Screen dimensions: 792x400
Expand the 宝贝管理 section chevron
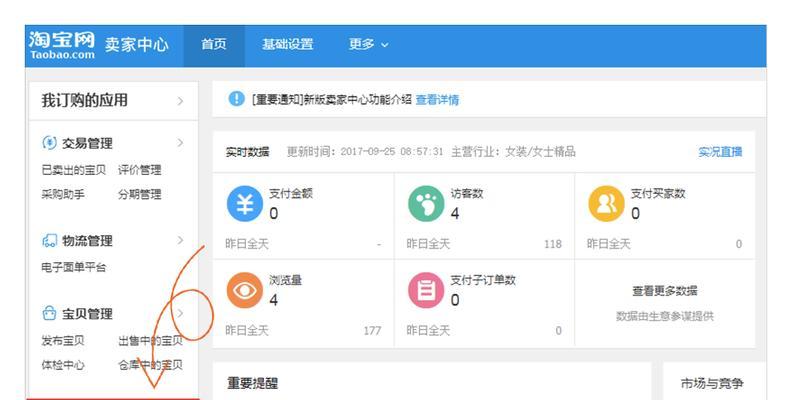coord(180,314)
